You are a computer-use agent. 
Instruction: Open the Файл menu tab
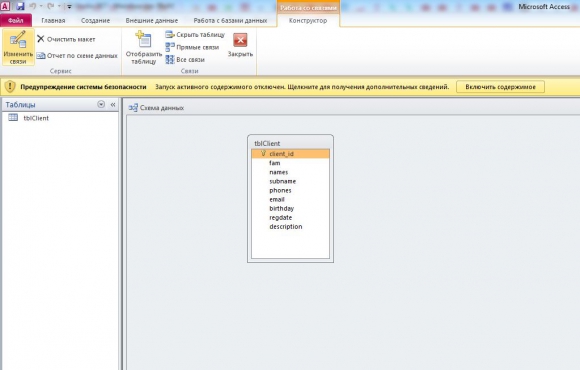click(x=16, y=20)
